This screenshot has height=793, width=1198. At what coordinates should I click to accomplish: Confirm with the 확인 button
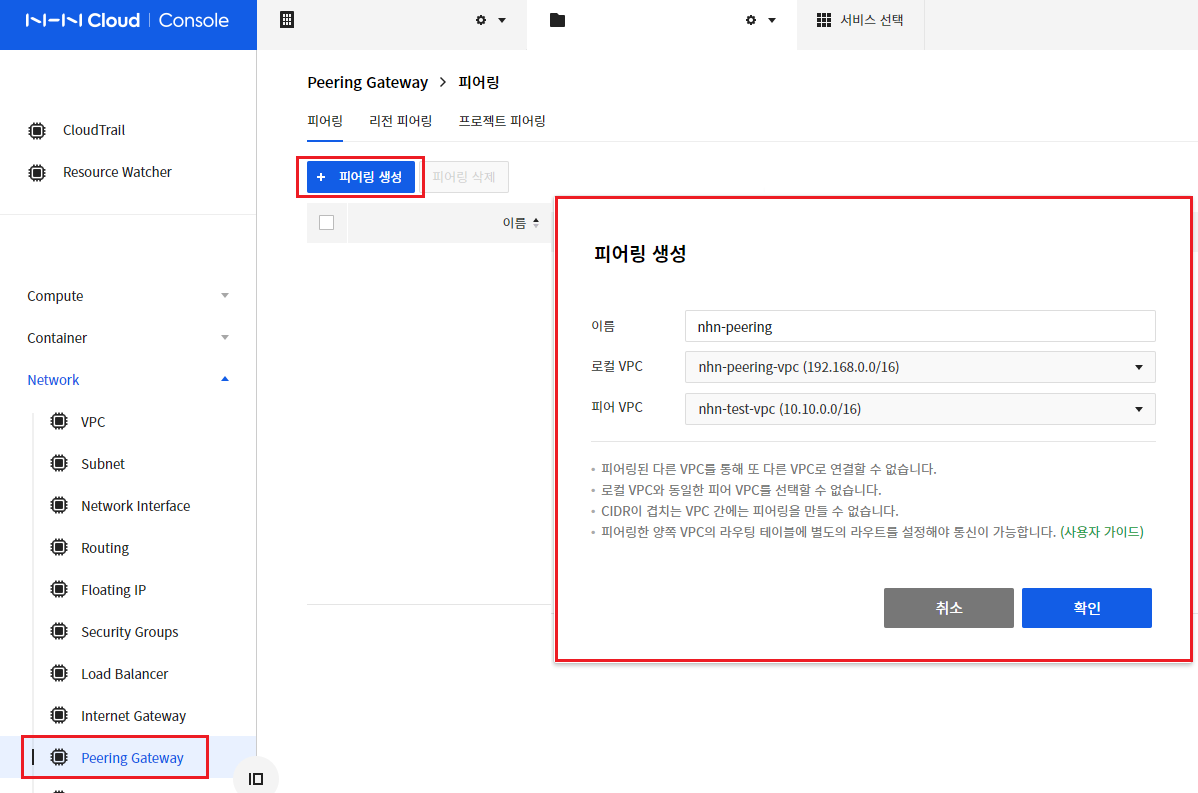[1086, 608]
